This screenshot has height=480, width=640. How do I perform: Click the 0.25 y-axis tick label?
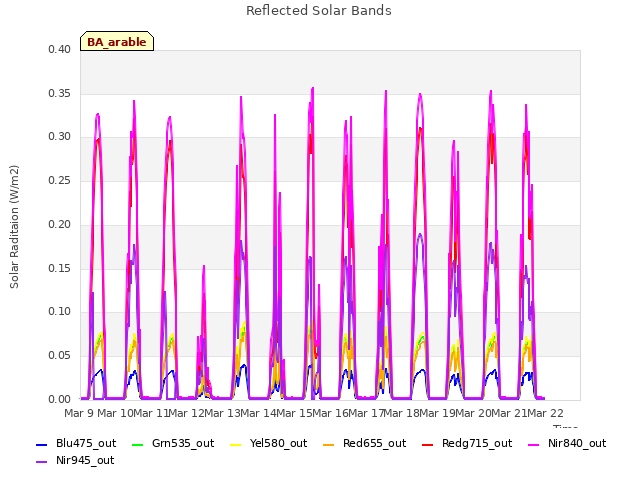click(x=60, y=180)
